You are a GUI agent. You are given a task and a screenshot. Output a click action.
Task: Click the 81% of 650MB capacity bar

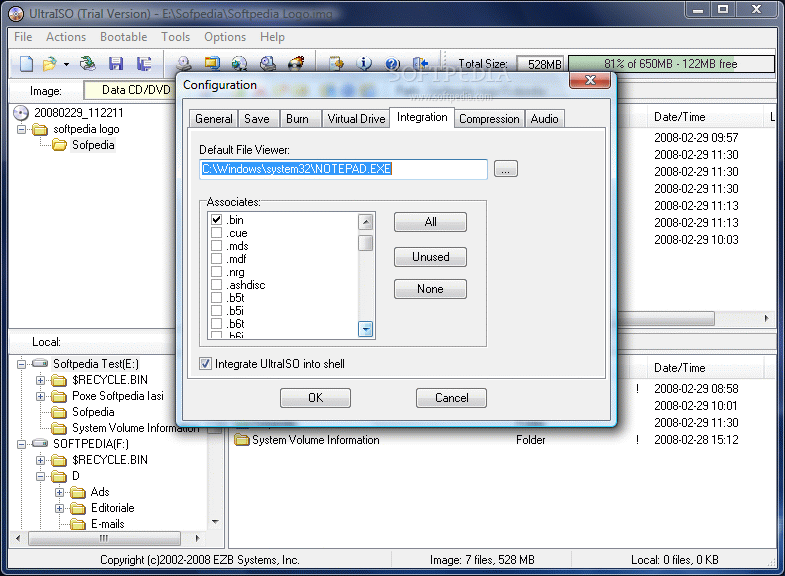[x=671, y=64]
